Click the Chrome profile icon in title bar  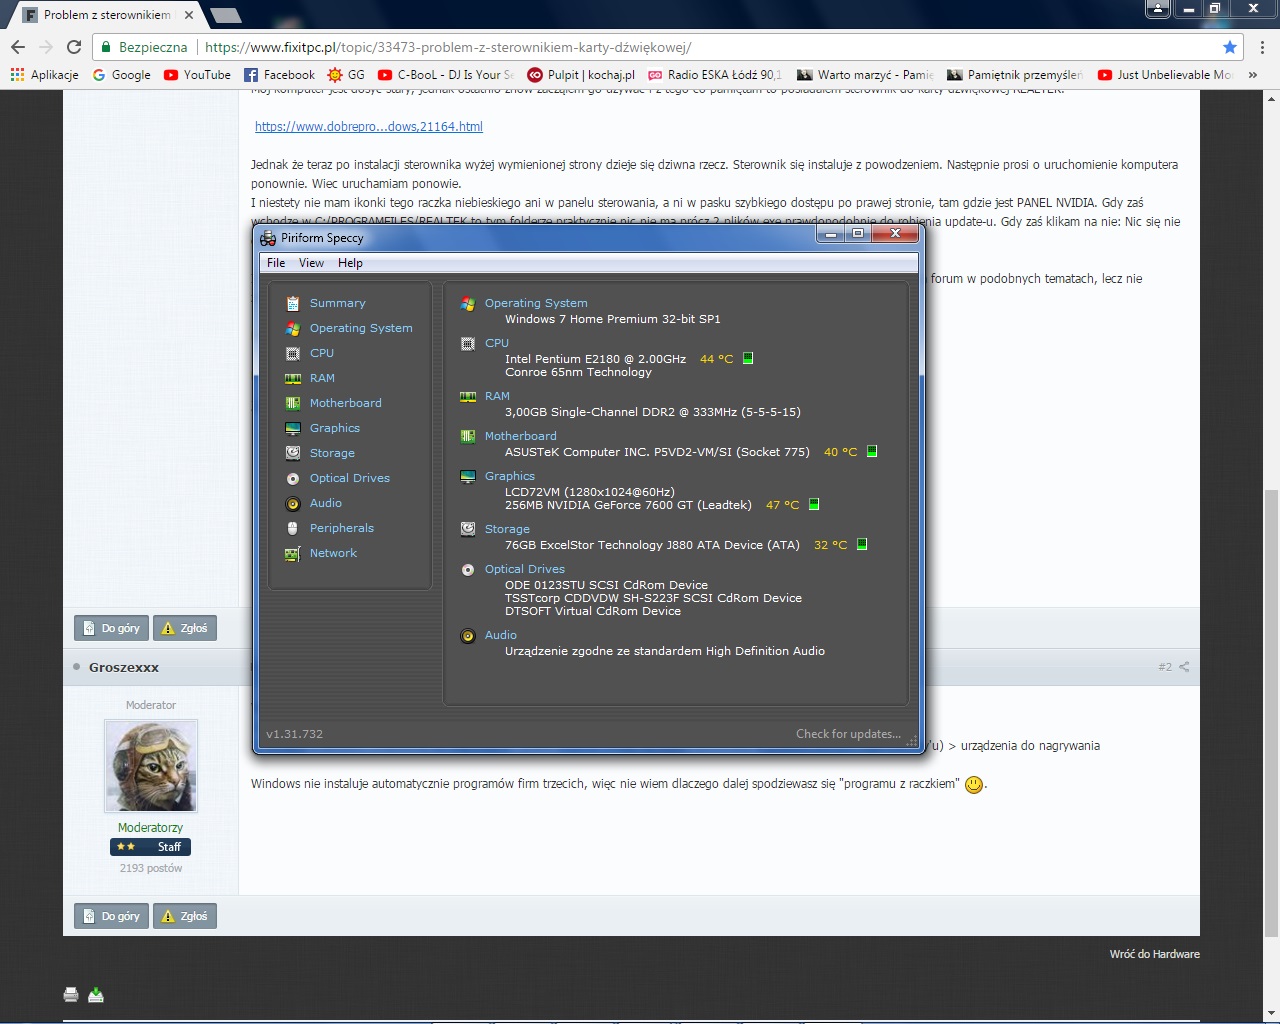1158,9
